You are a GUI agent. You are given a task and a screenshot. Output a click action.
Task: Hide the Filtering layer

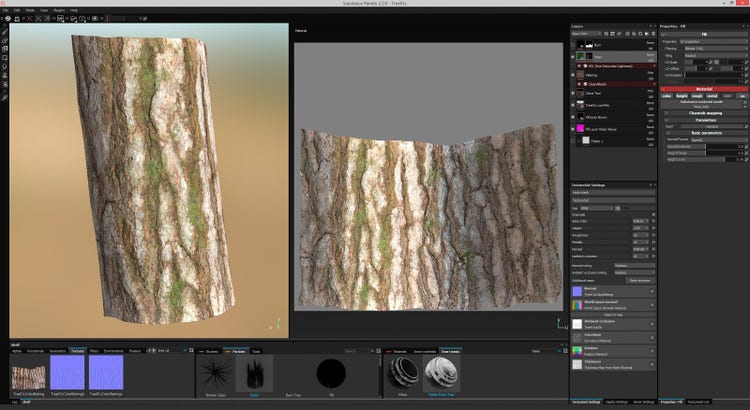574,74
